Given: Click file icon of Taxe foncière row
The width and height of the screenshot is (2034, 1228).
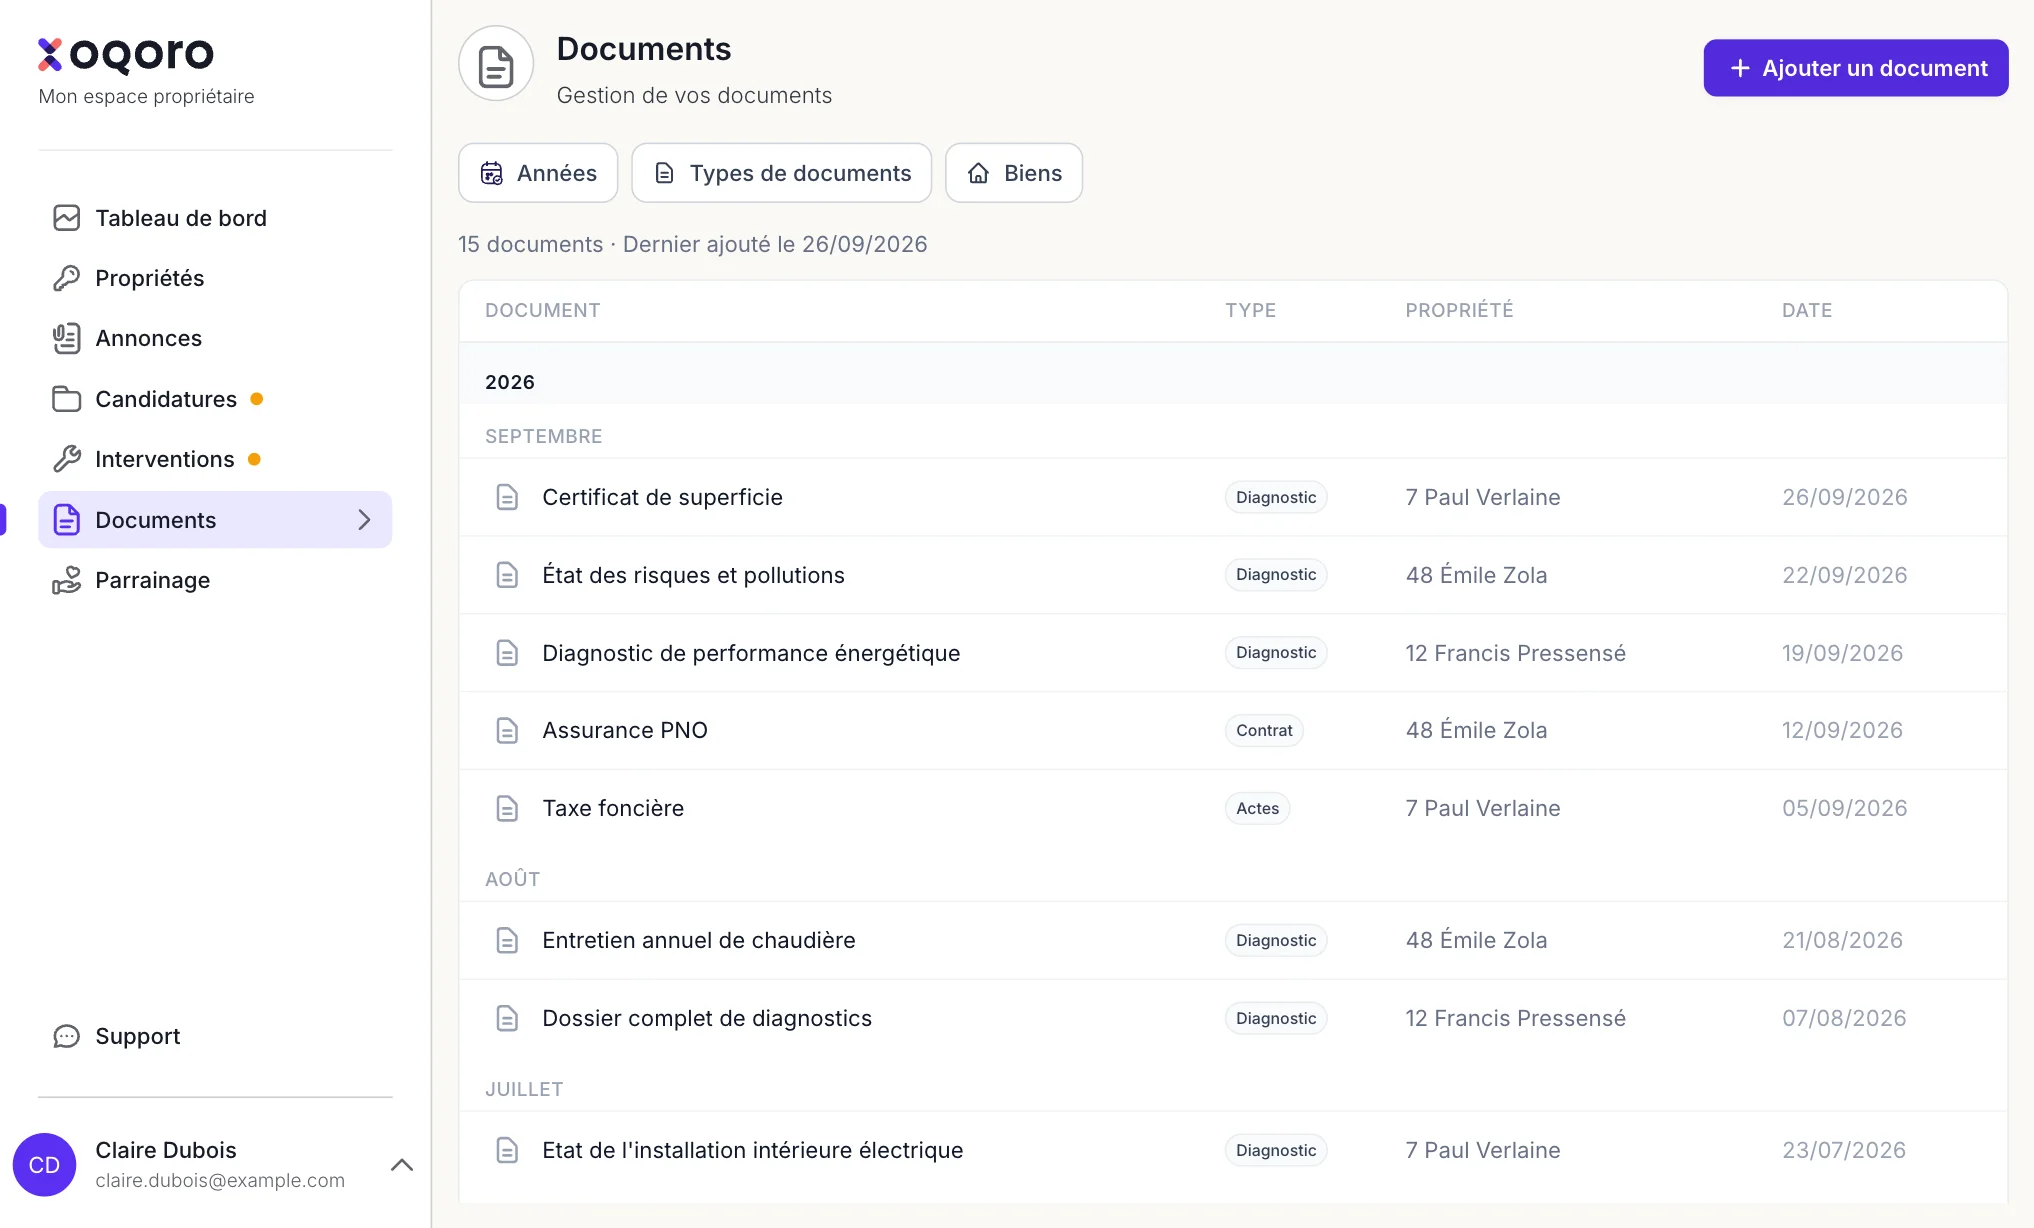Looking at the screenshot, I should [x=507, y=808].
